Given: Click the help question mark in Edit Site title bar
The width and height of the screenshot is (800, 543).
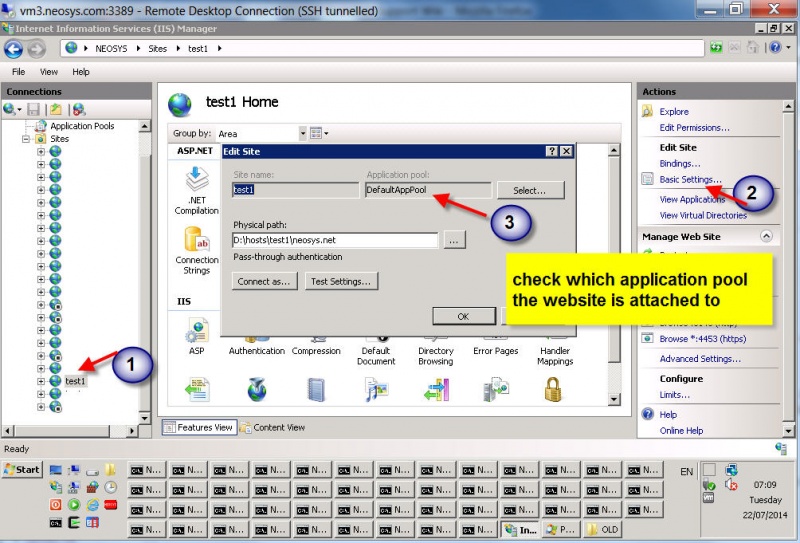Looking at the screenshot, I should click(552, 151).
